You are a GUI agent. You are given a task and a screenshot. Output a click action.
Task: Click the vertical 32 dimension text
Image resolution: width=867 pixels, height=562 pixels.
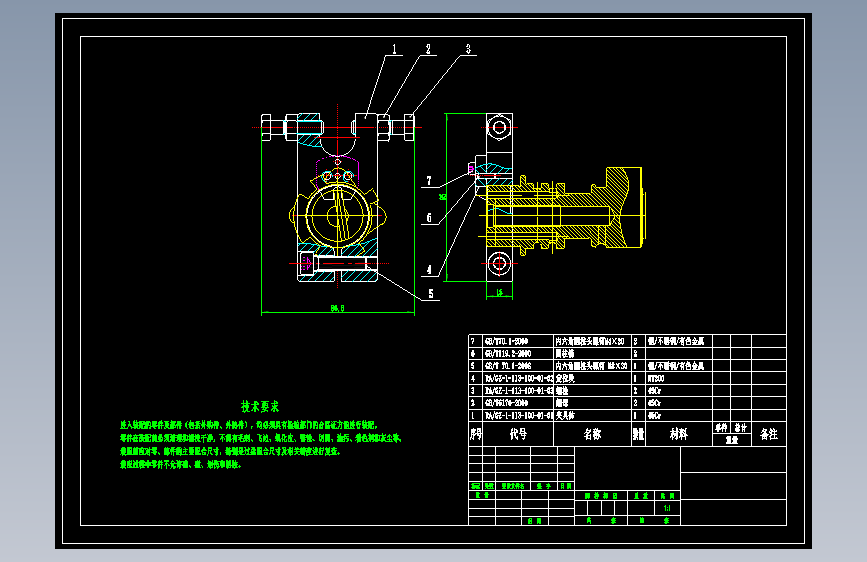pos(442,197)
